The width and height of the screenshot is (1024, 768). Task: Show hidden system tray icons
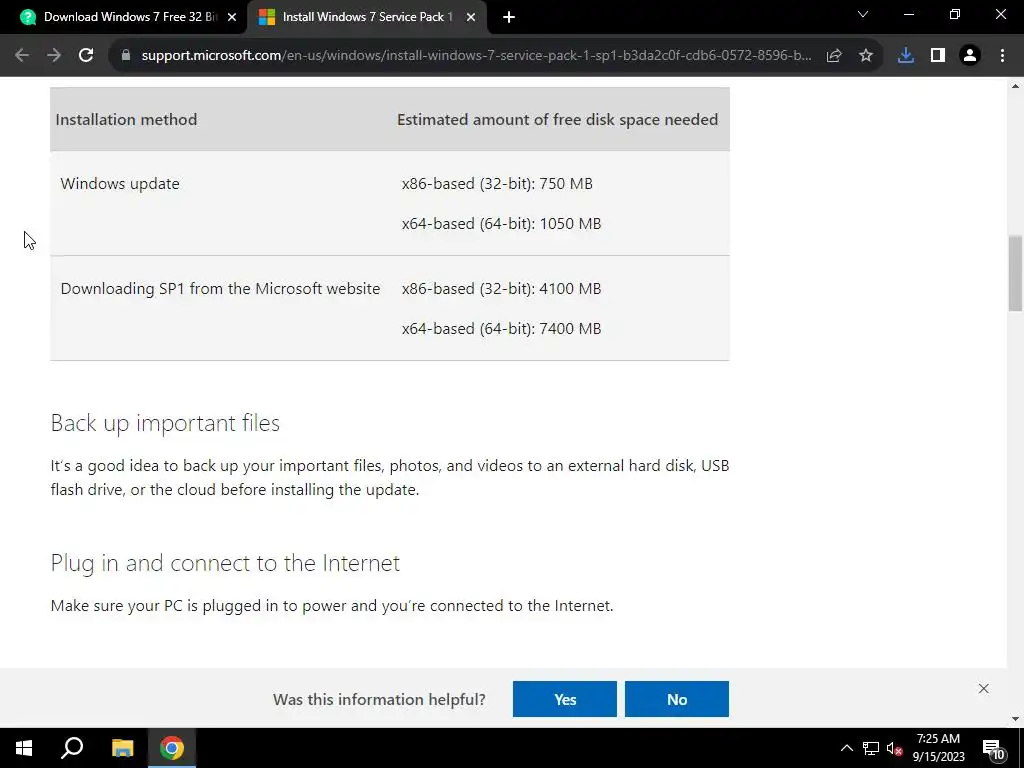pos(846,748)
